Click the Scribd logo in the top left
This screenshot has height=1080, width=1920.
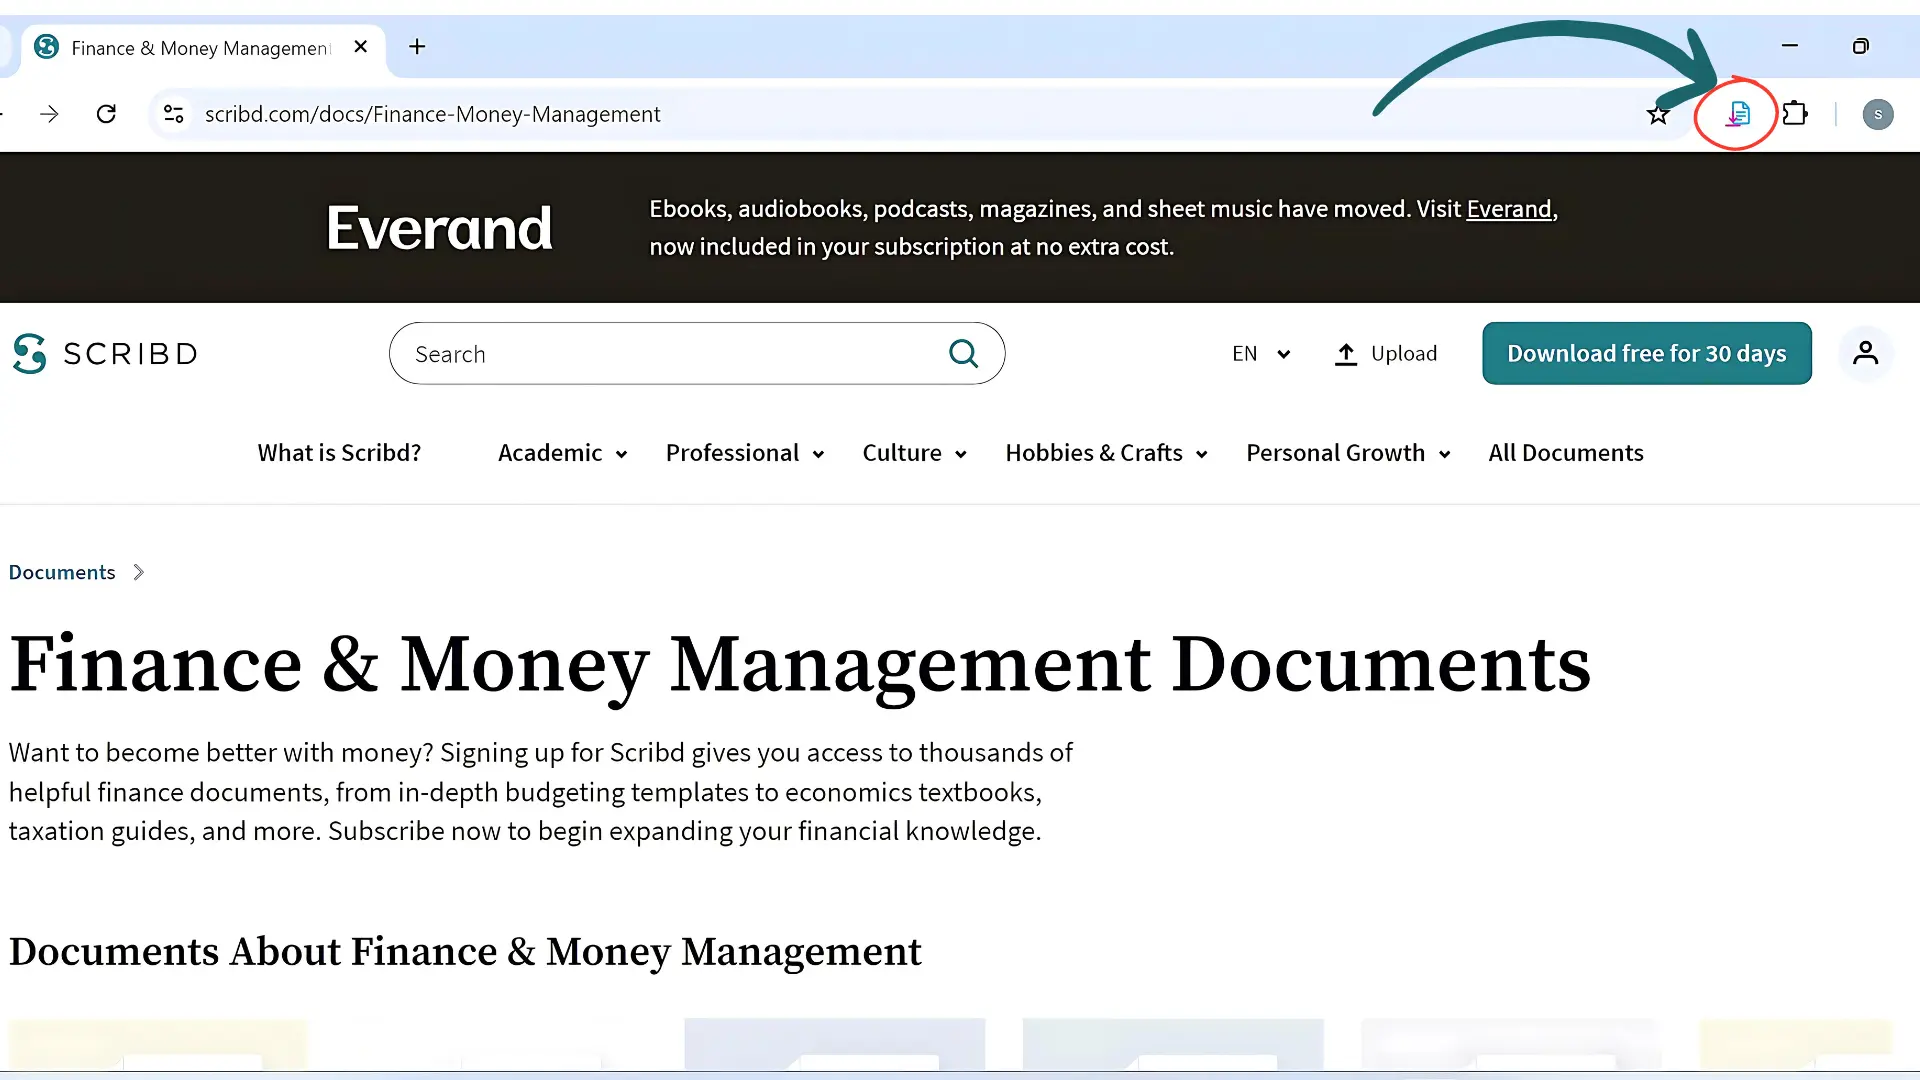pos(105,353)
